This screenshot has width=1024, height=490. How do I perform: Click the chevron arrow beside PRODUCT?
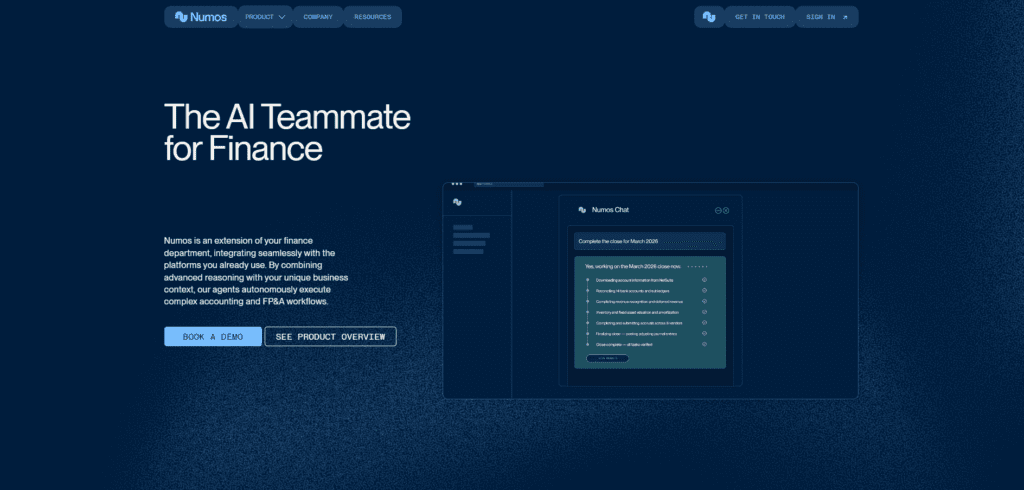pyautogui.click(x=282, y=17)
